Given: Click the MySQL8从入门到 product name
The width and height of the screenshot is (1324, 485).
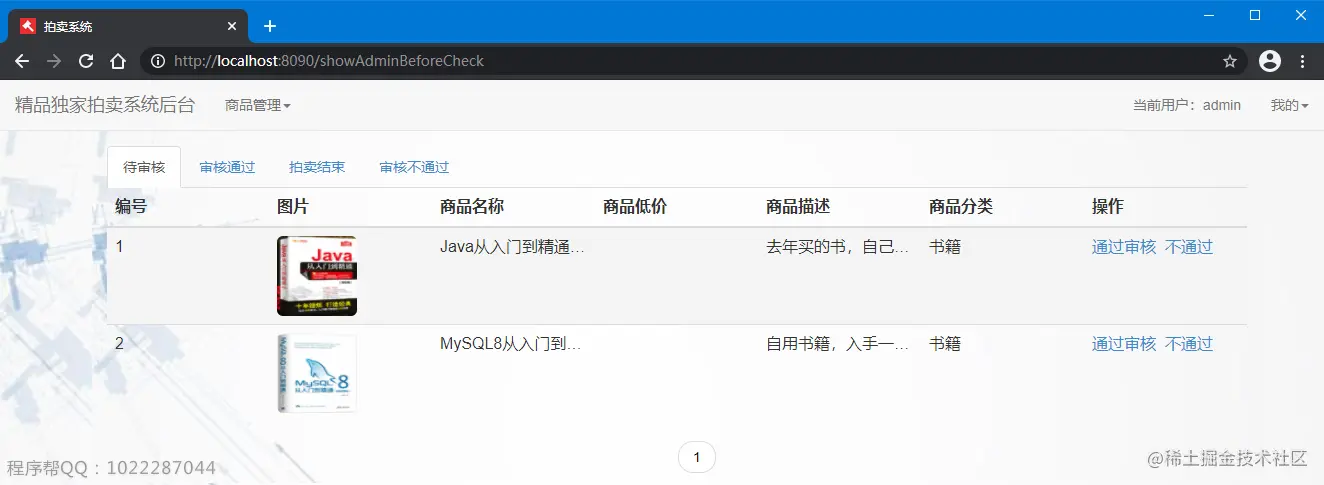Looking at the screenshot, I should point(511,344).
